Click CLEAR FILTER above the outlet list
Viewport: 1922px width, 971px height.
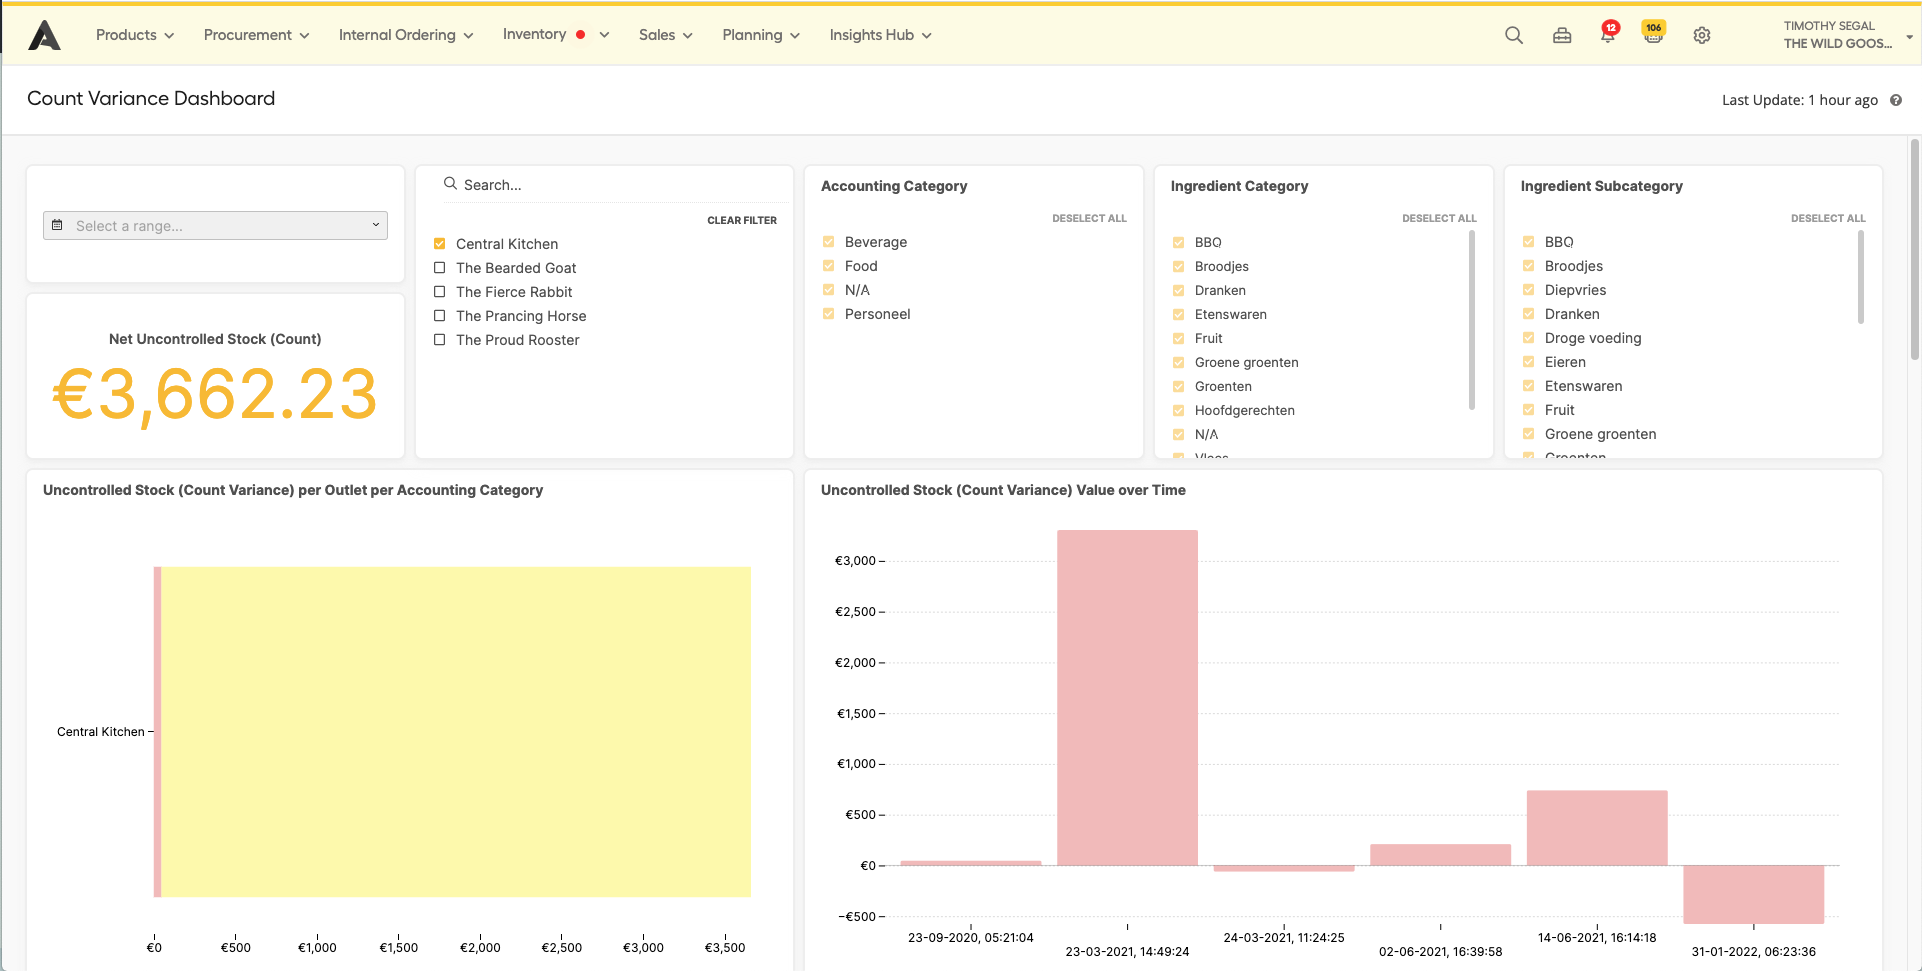point(742,220)
